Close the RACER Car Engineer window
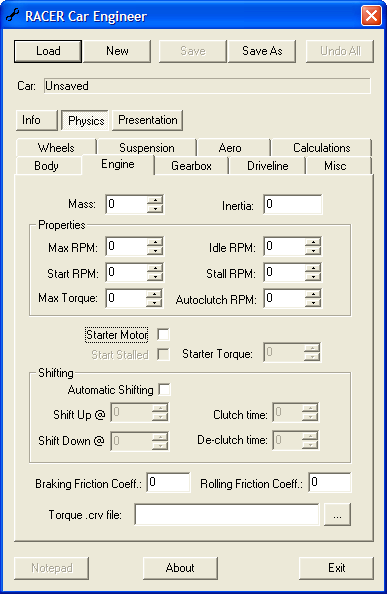Viewport: 387px width, 594px height. point(371,16)
